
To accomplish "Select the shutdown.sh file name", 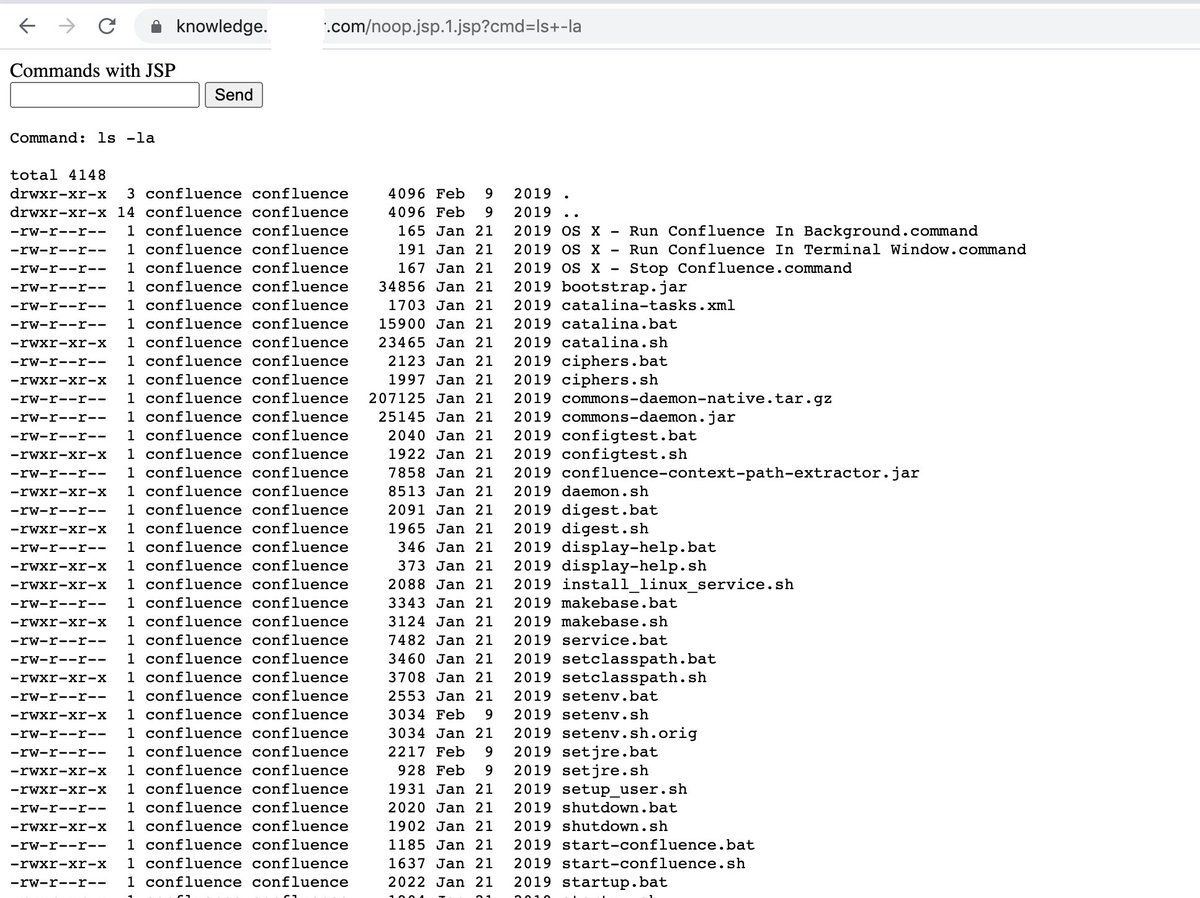I will (615, 827).
